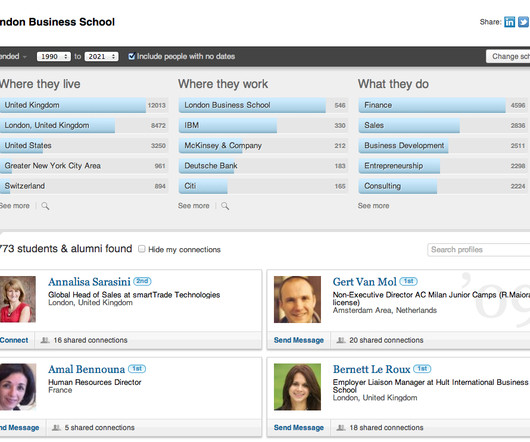The width and height of the screenshot is (530, 442).
Task: Filter by London Business School employer
Action: tap(264, 105)
